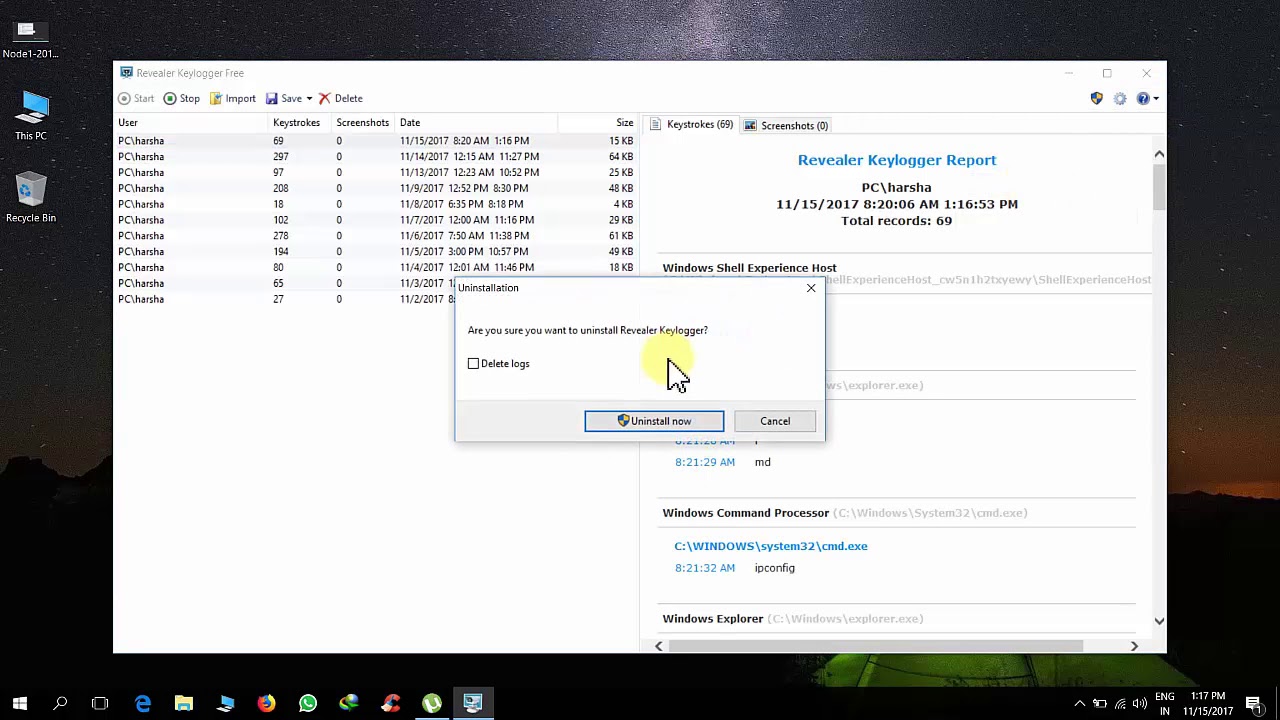Select the Keystrokes (69) tab
Image resolution: width=1280 pixels, height=720 pixels.
click(691, 125)
